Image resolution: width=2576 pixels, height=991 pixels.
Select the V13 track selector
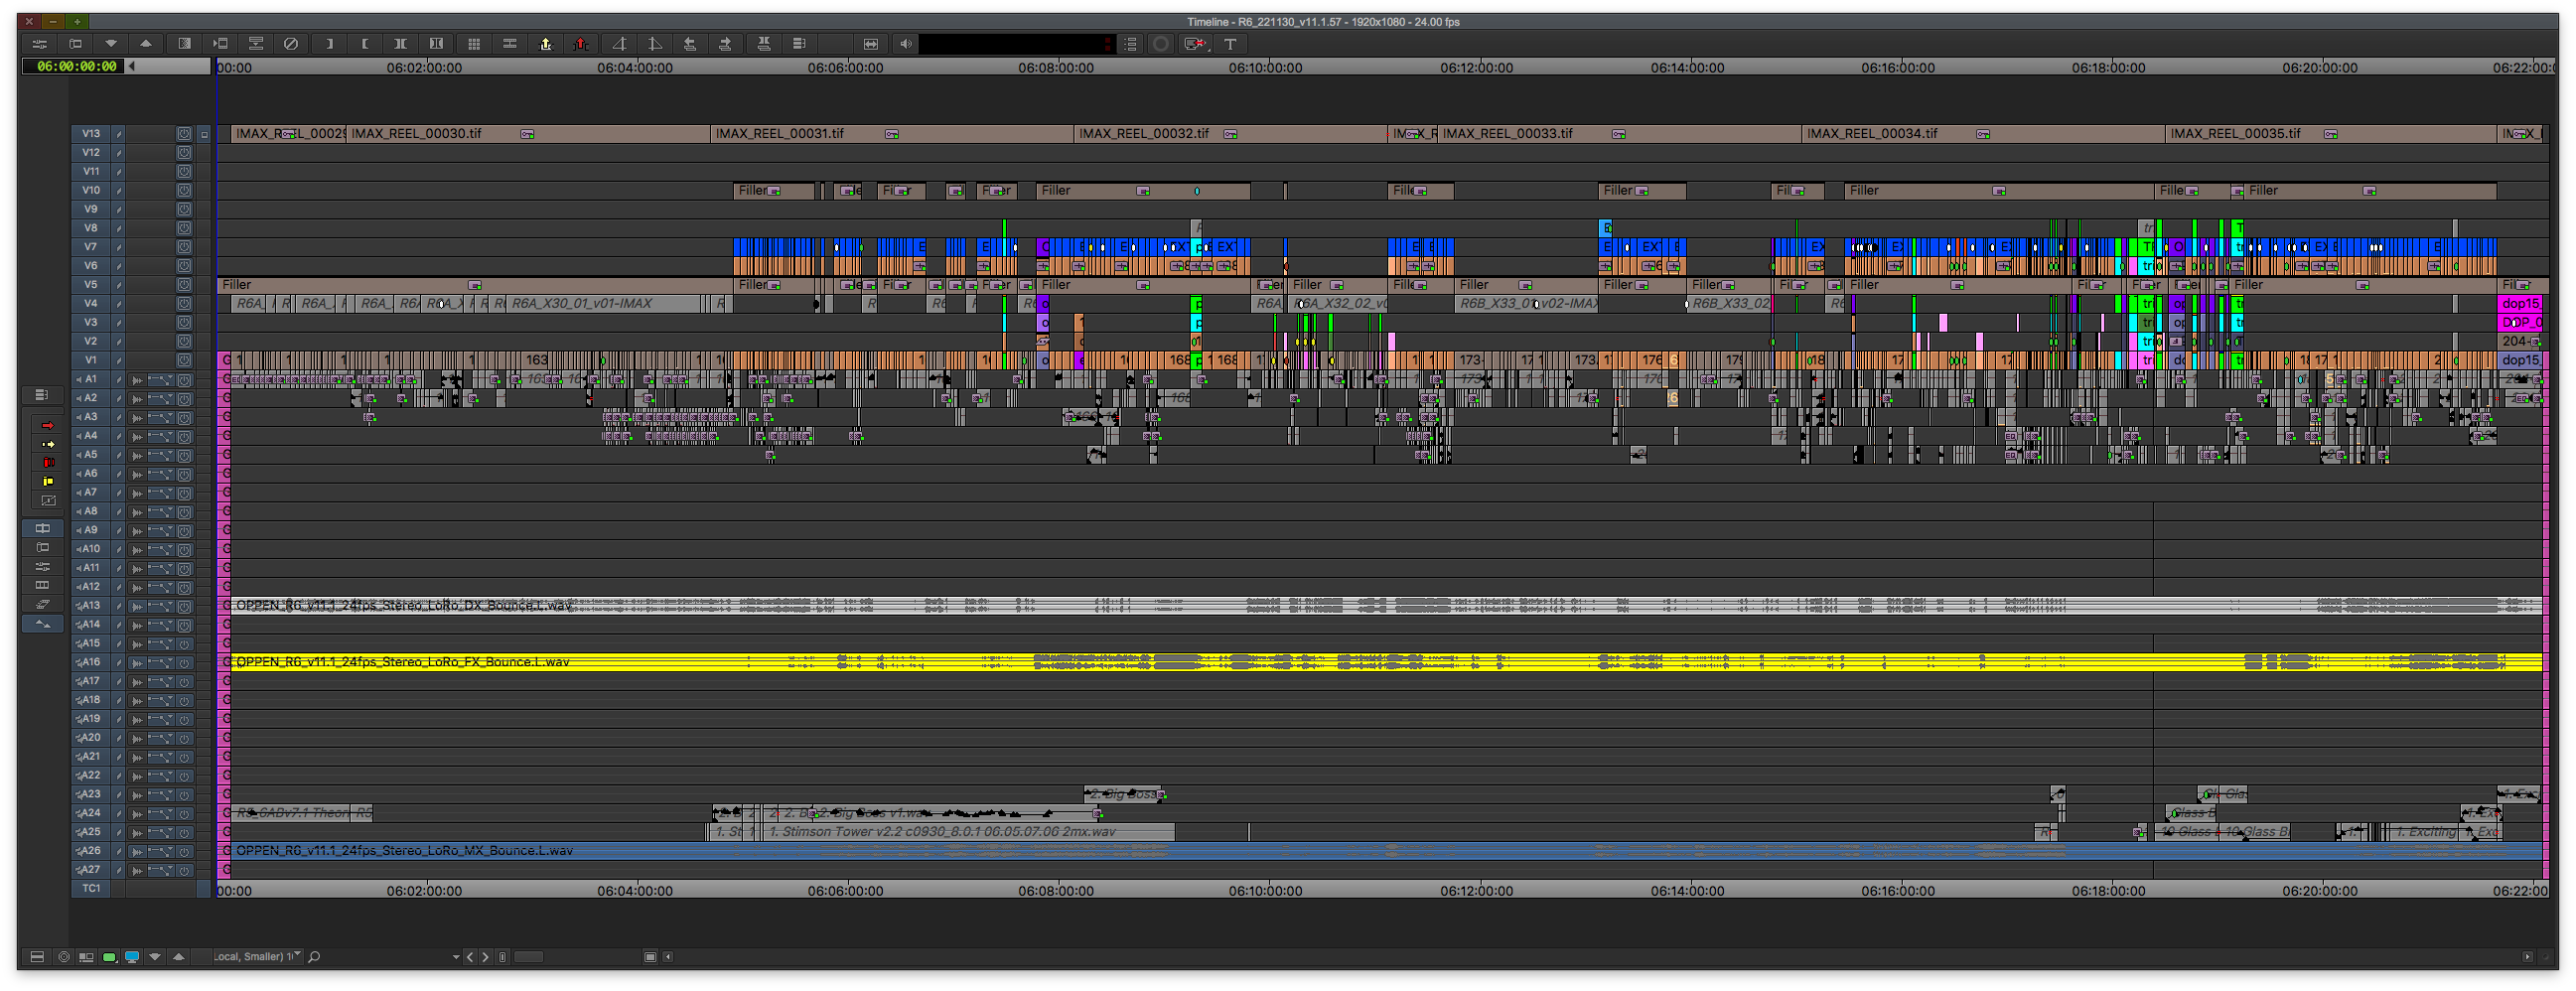[91, 134]
